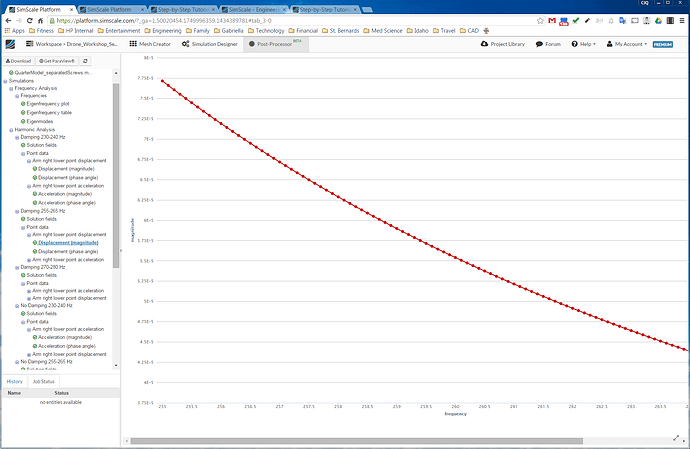Collapse the Damping 255-265 Hz node

17,211
